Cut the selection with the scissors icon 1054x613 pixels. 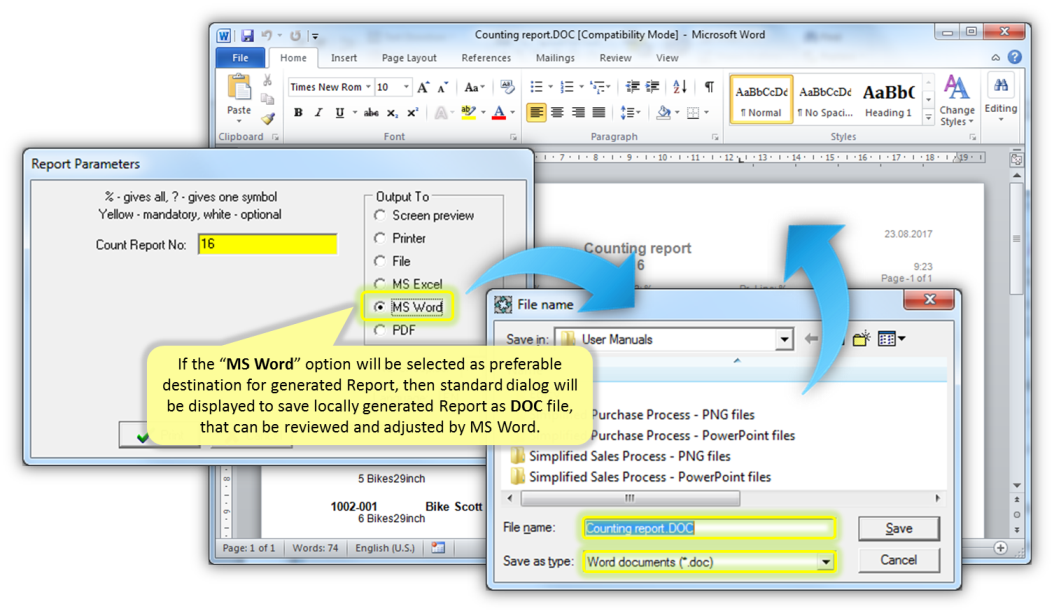[x=268, y=81]
